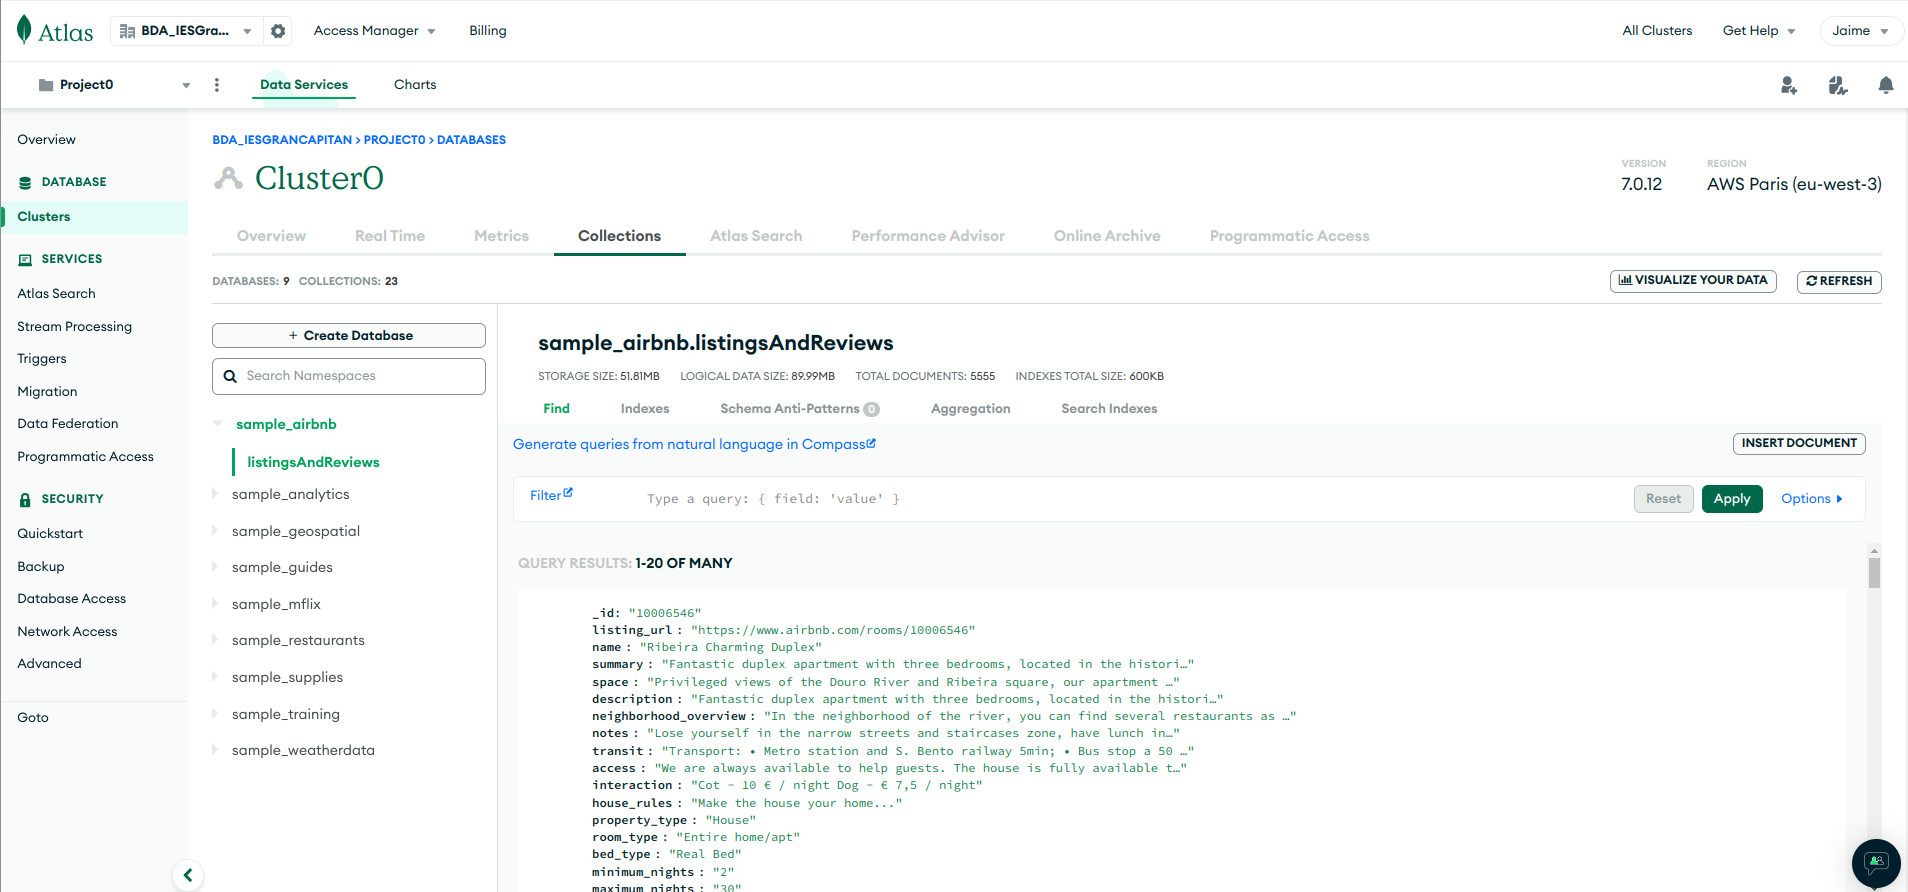Open Get Help dropdown menu

(1759, 31)
